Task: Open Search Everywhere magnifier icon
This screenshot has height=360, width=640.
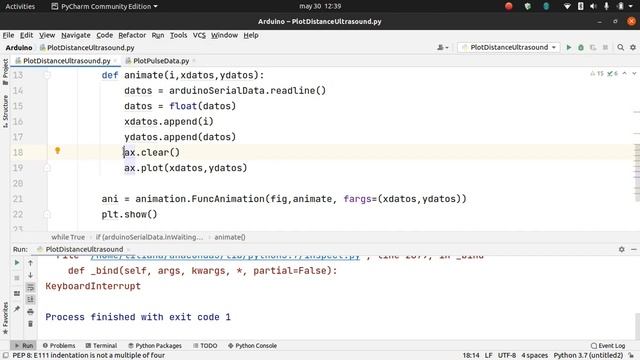Action: click(620, 47)
